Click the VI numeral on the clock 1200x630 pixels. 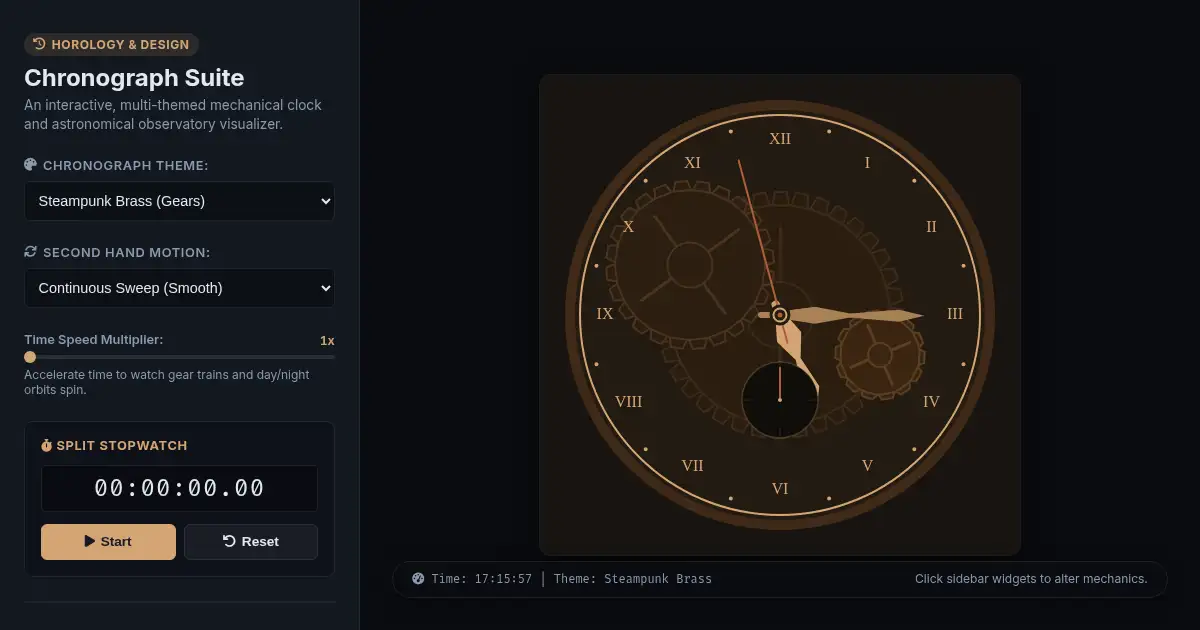pyautogui.click(x=780, y=489)
